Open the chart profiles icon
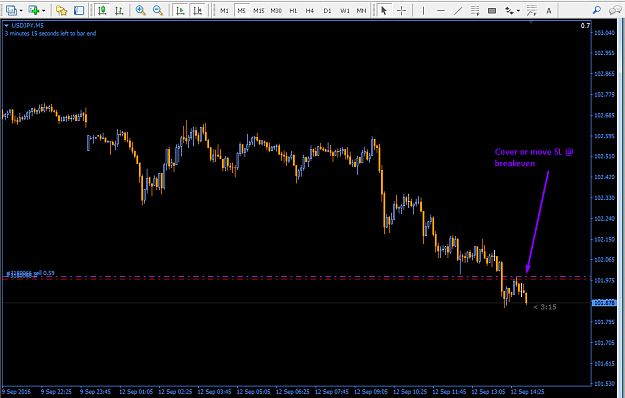The height and width of the screenshot is (398, 625). click(12, 10)
